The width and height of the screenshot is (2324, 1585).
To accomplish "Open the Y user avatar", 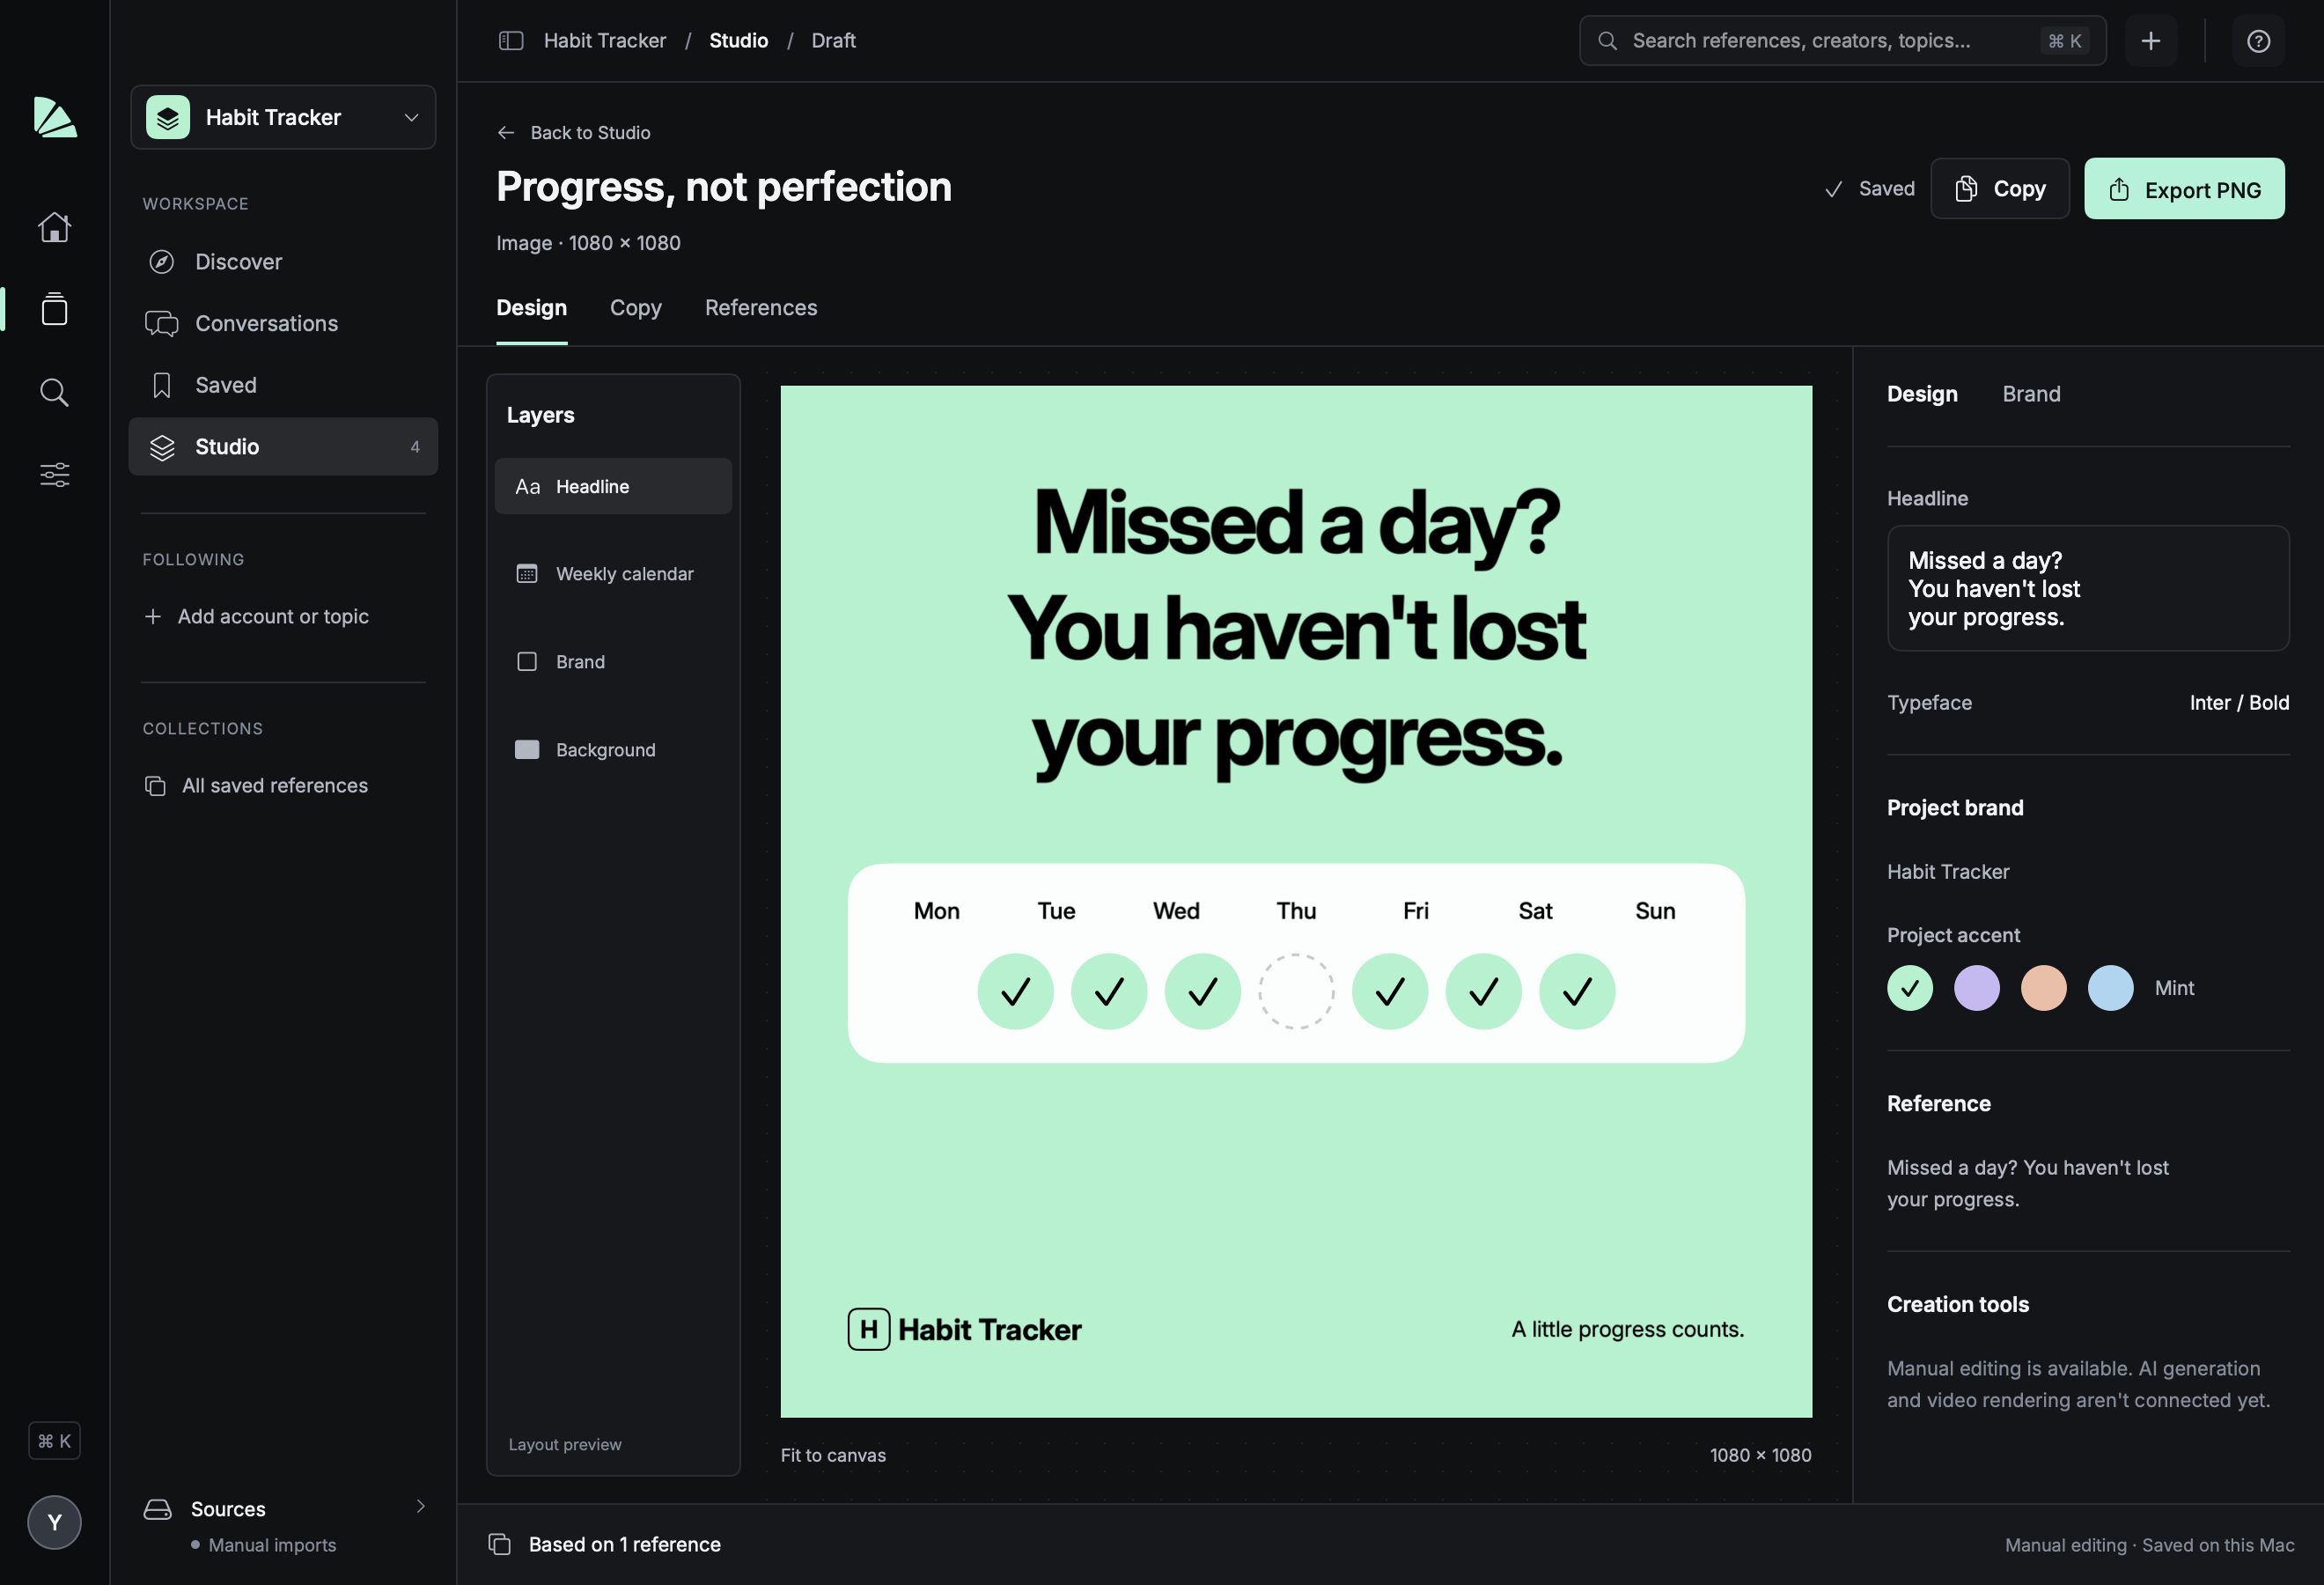I will click(54, 1523).
